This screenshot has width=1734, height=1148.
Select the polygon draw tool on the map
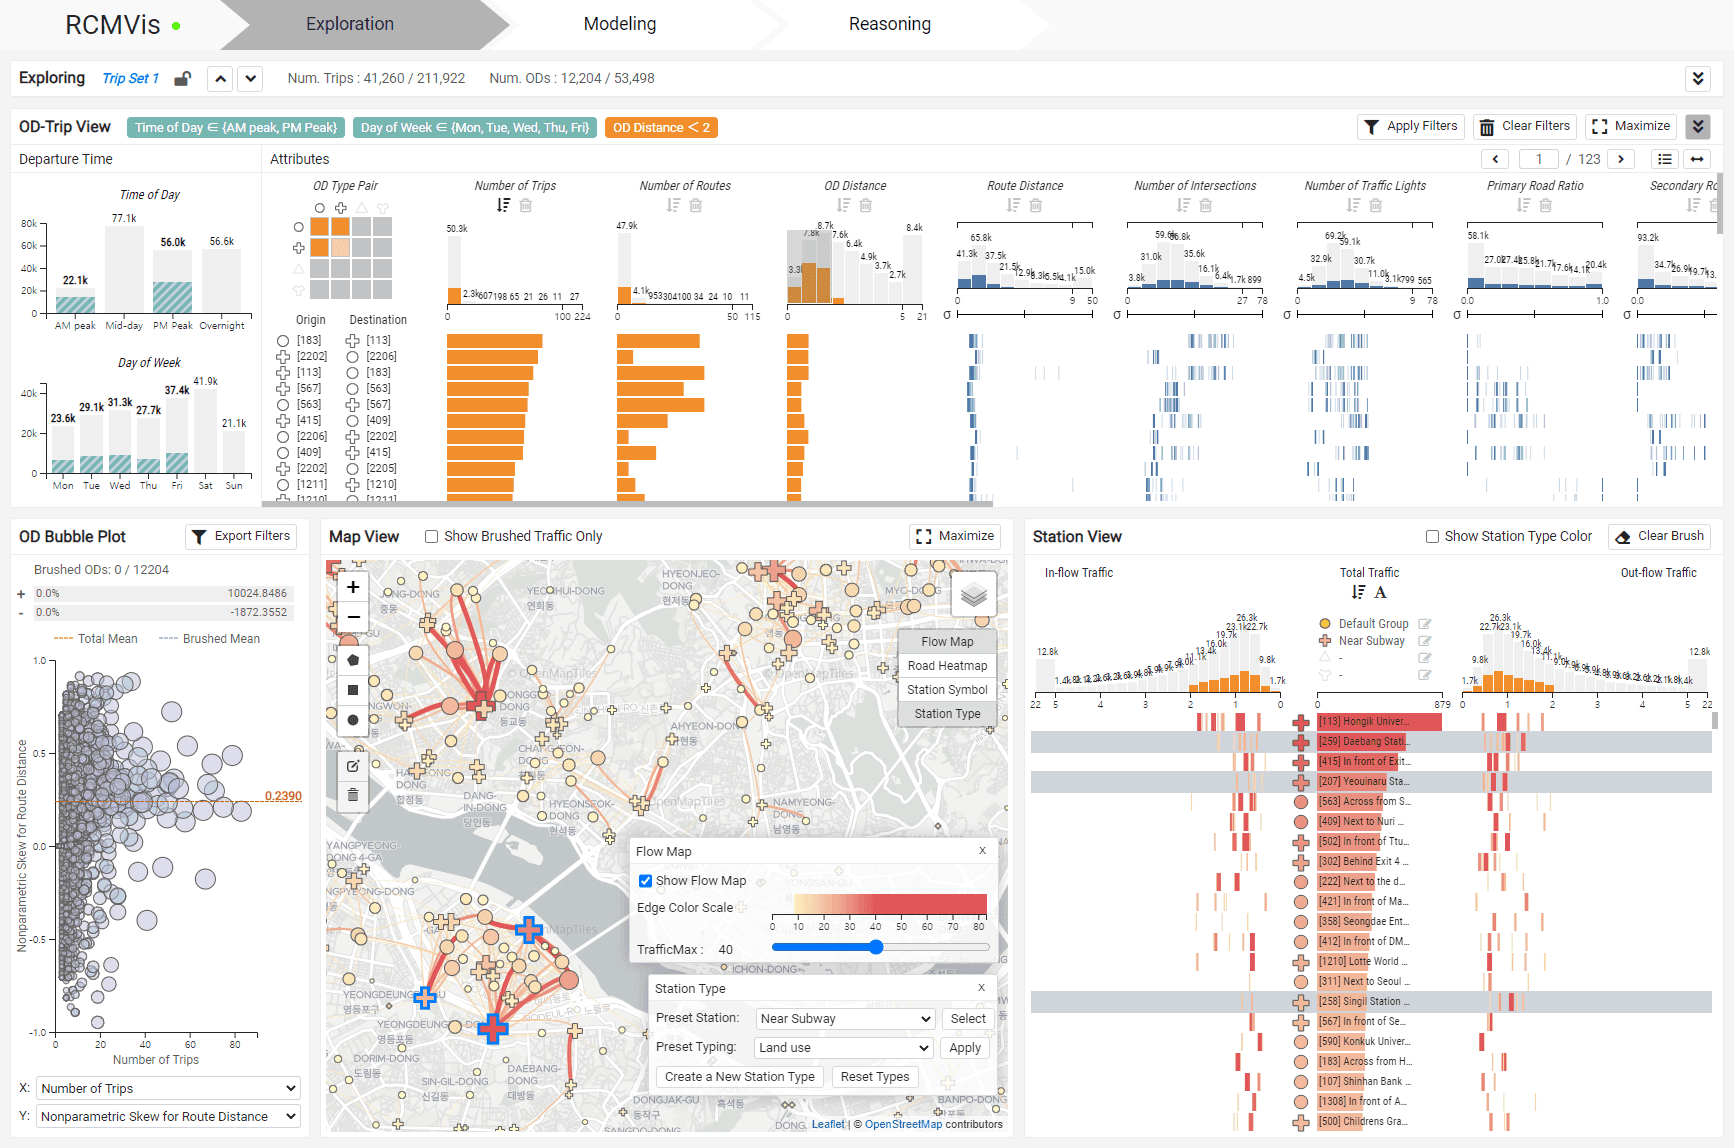tap(352, 659)
